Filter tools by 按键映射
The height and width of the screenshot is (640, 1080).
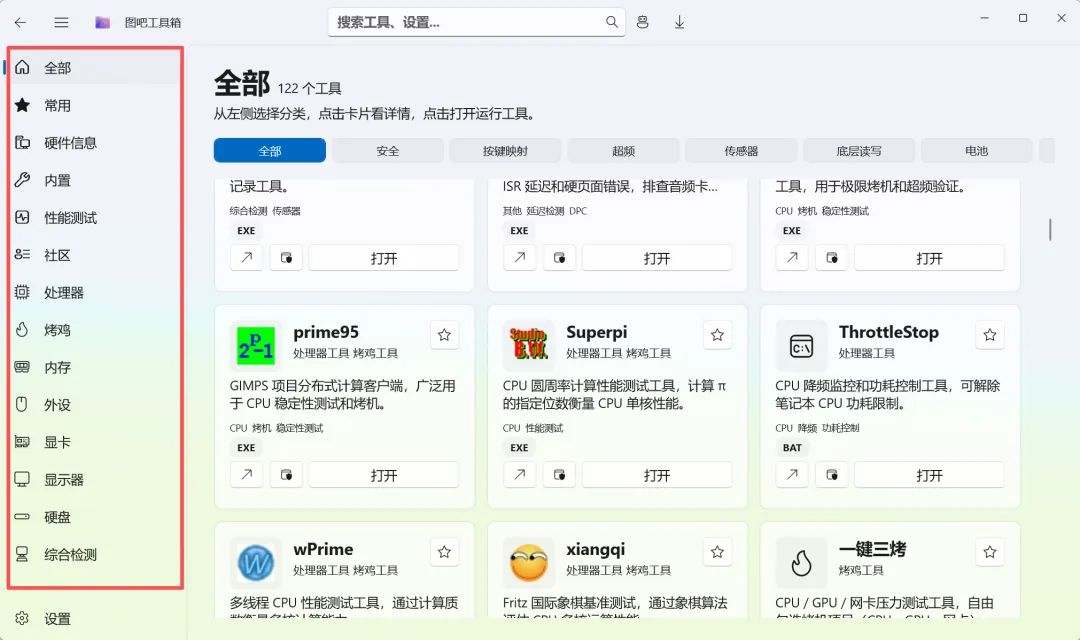[x=506, y=151]
